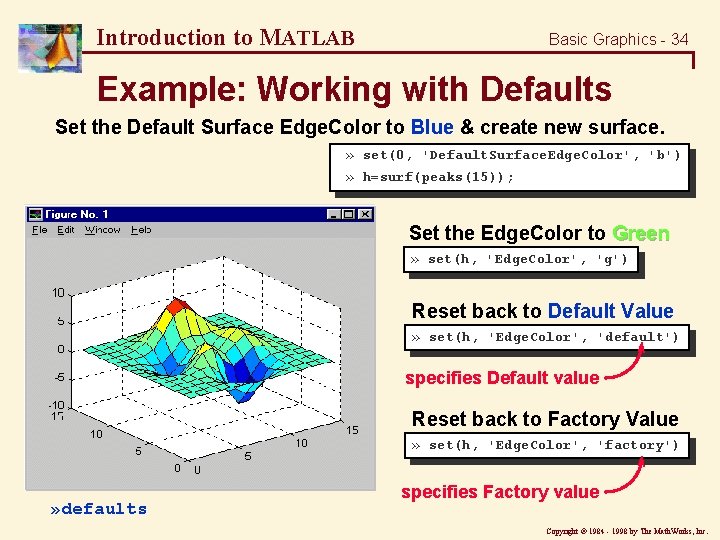Click the set DefaultSurfaceEdgeColor command line
The width and height of the screenshot is (720, 540).
(512, 155)
